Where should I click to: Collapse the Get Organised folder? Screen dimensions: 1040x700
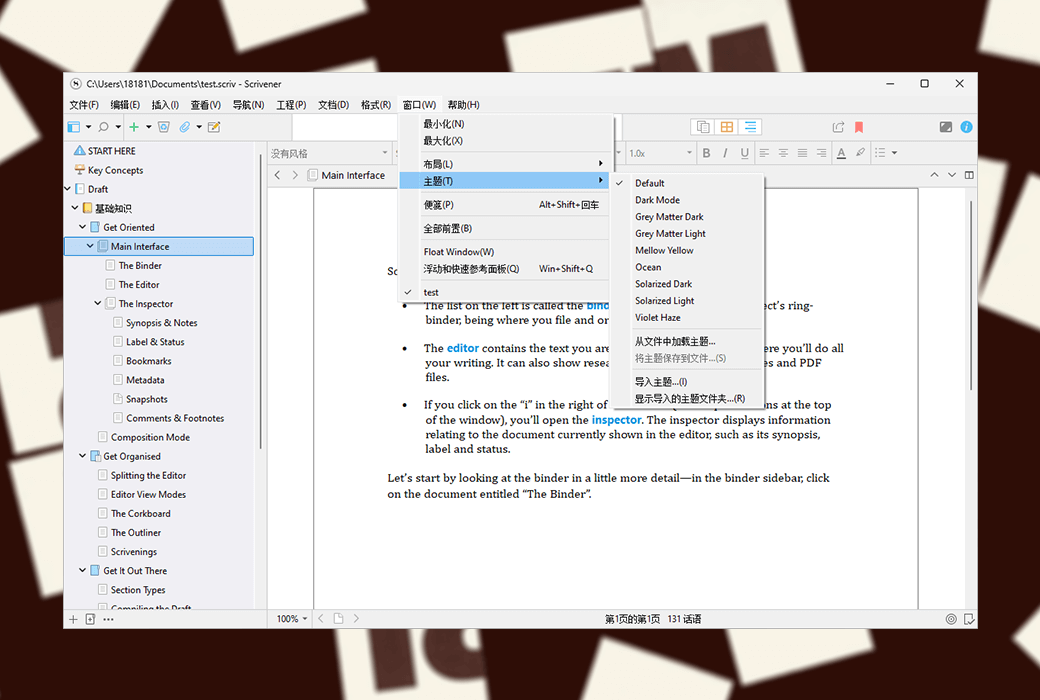click(x=82, y=456)
